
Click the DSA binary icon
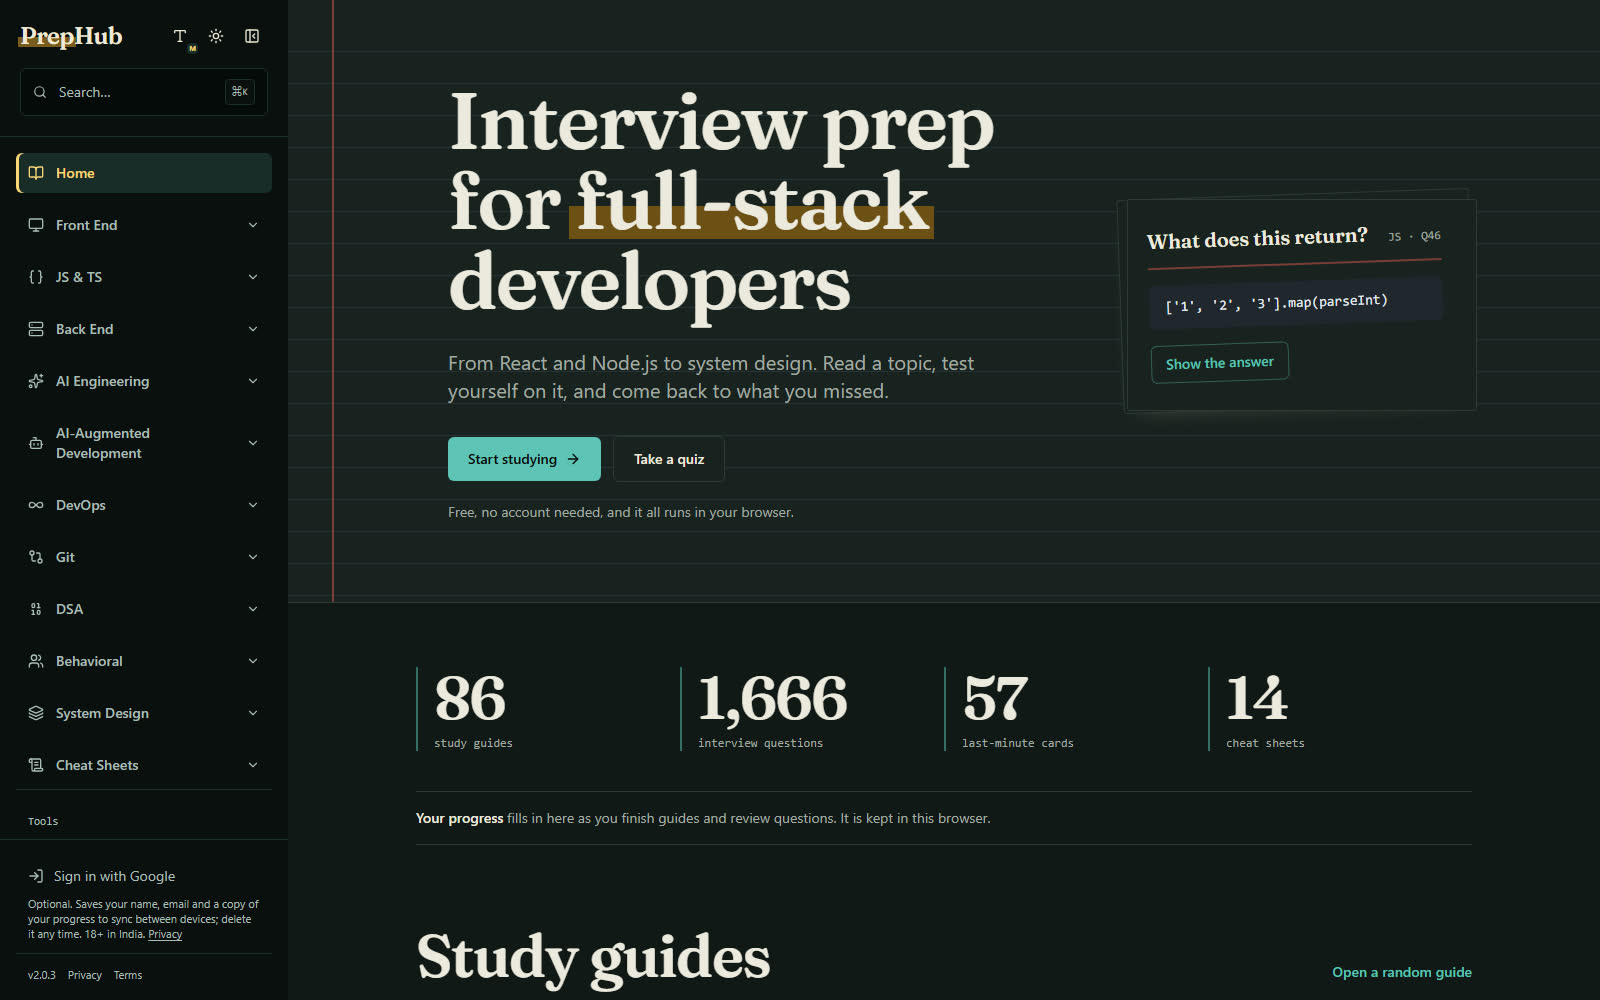point(36,609)
